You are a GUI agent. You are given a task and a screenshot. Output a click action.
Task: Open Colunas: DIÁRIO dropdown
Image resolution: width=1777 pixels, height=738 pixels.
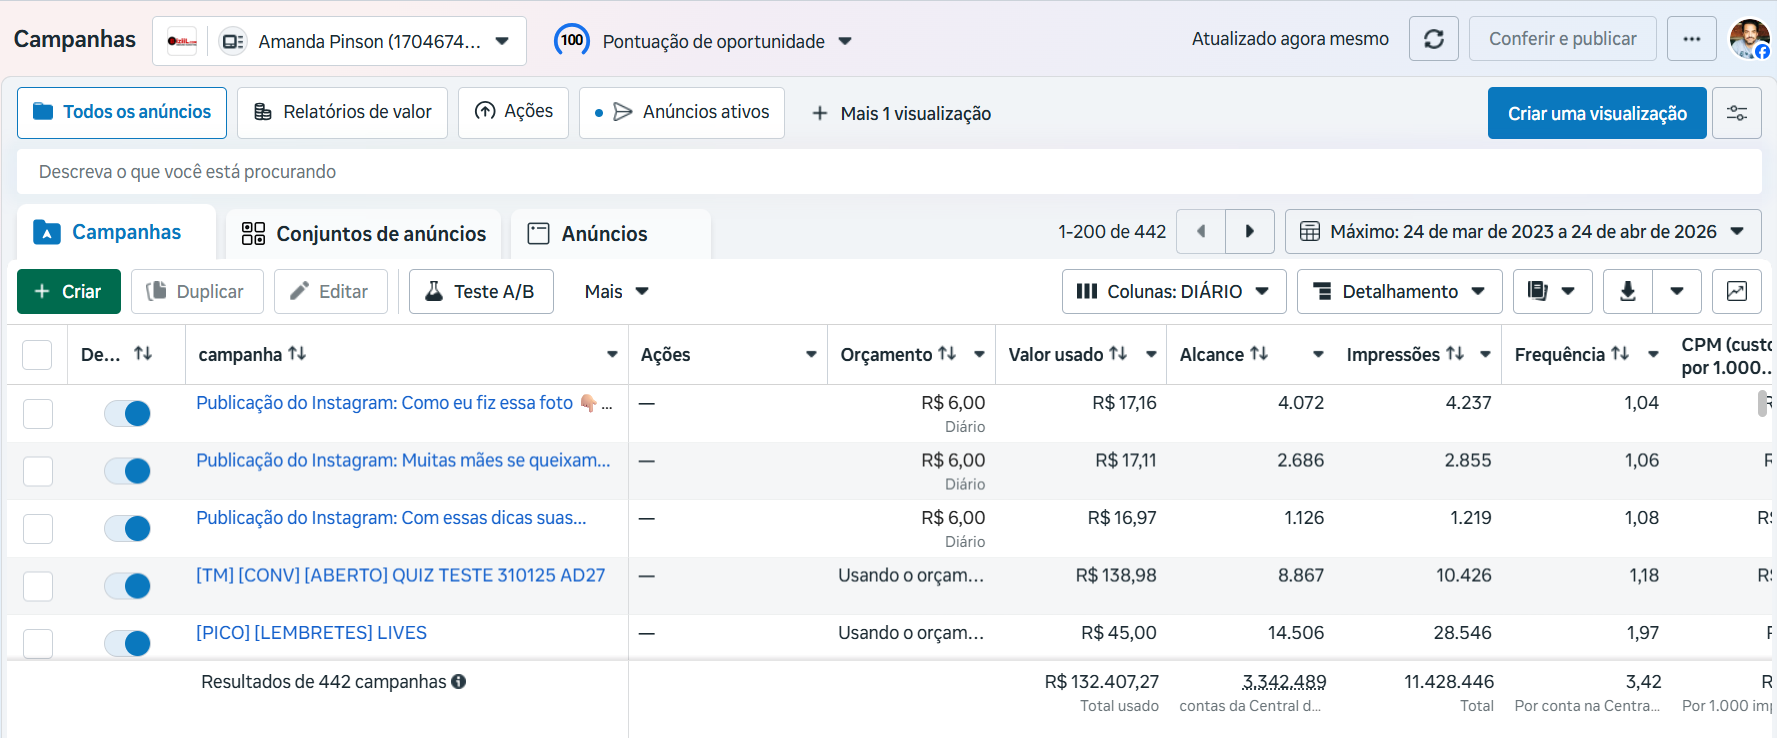tap(1173, 291)
